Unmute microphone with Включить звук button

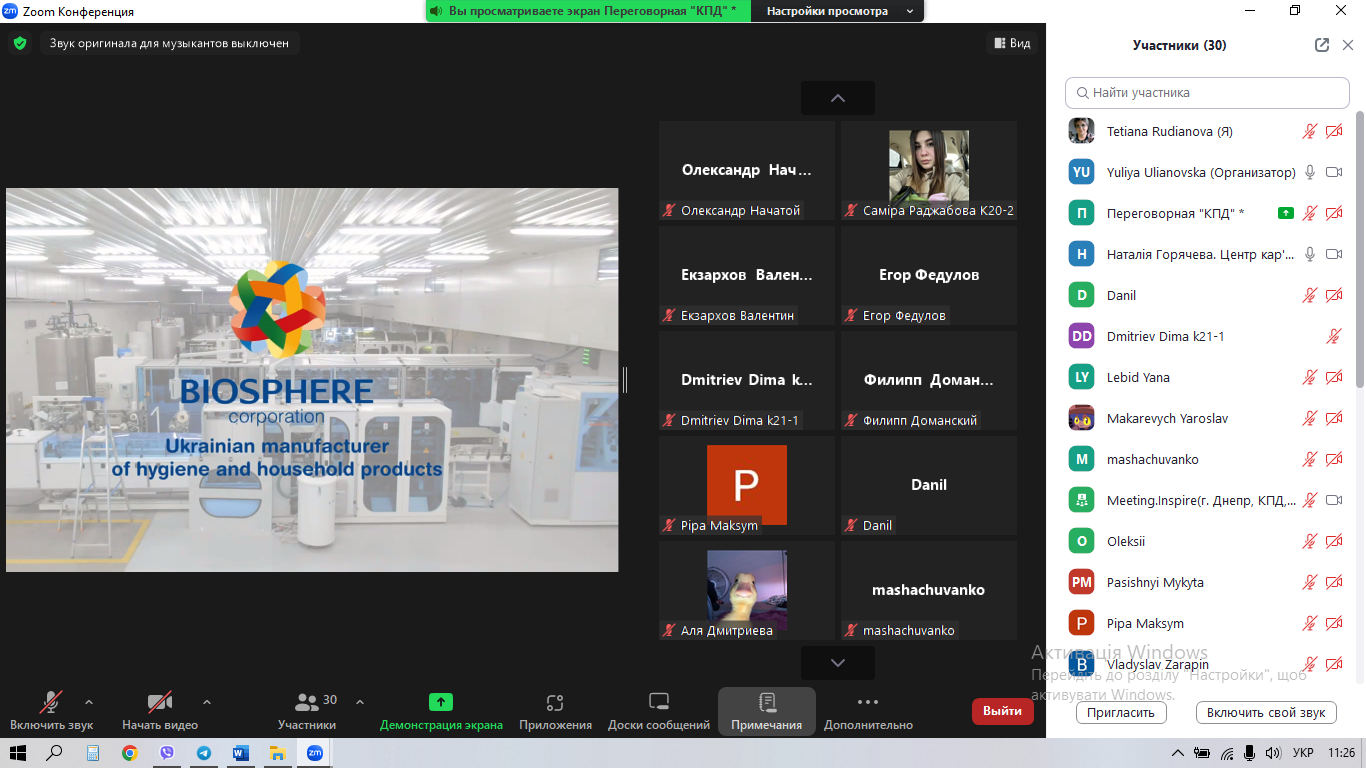pyautogui.click(x=51, y=710)
